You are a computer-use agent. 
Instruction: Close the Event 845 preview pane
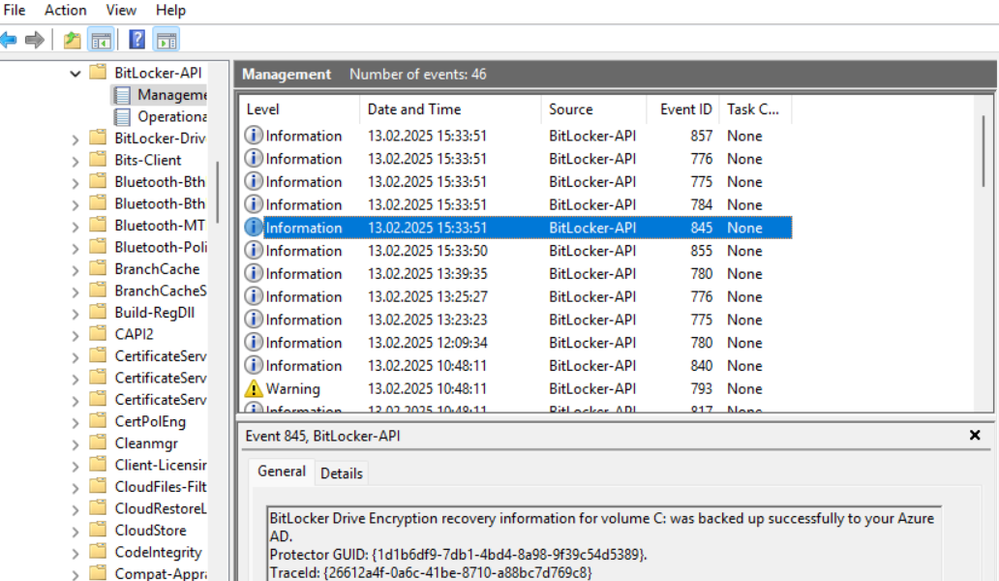975,435
